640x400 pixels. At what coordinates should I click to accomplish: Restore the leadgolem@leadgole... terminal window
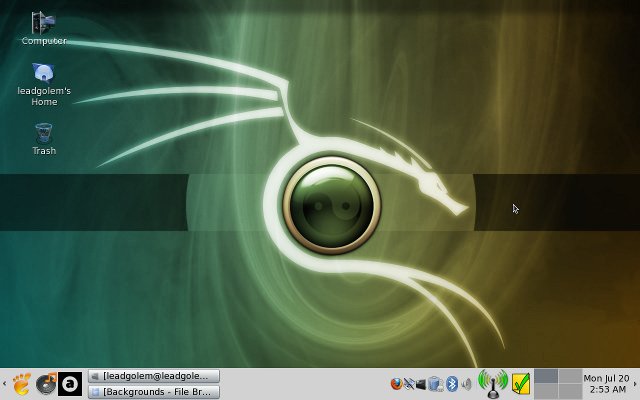[154, 376]
